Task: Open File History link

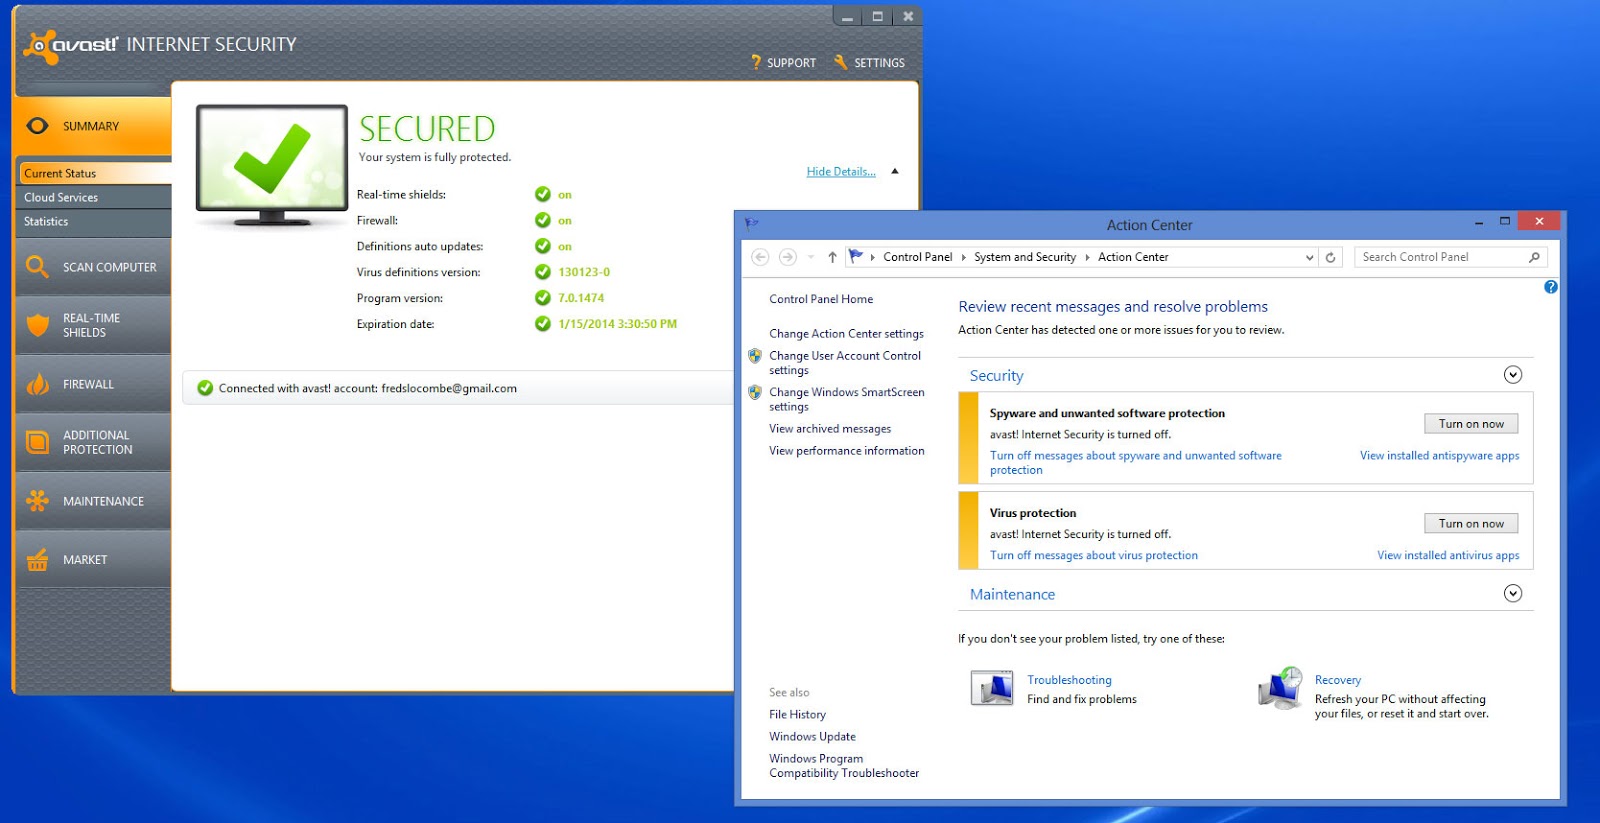Action: [x=797, y=715]
